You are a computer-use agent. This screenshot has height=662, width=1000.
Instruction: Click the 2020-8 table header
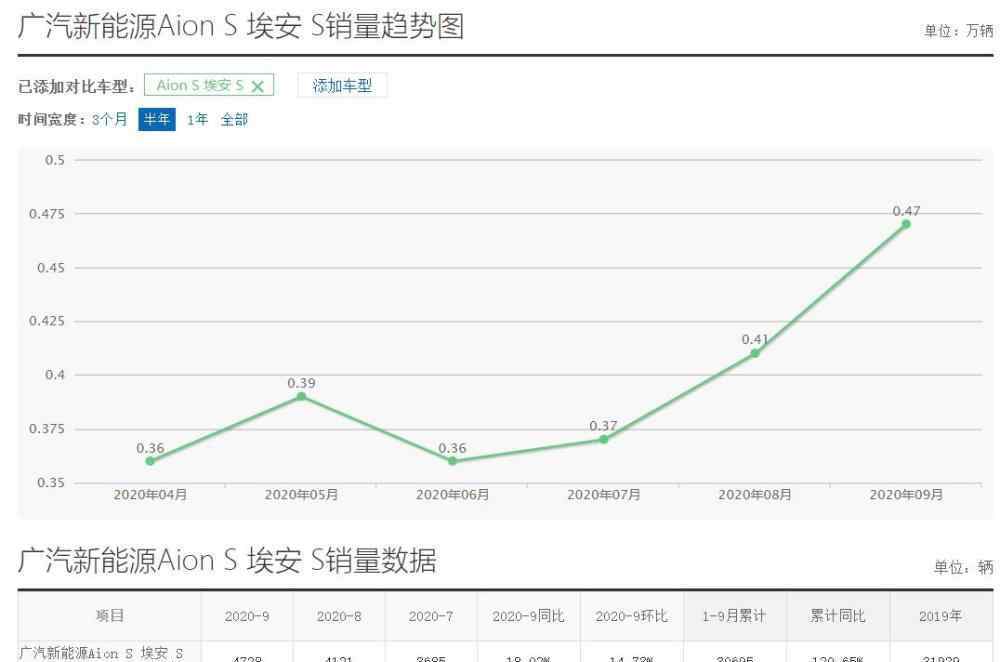coord(339,616)
